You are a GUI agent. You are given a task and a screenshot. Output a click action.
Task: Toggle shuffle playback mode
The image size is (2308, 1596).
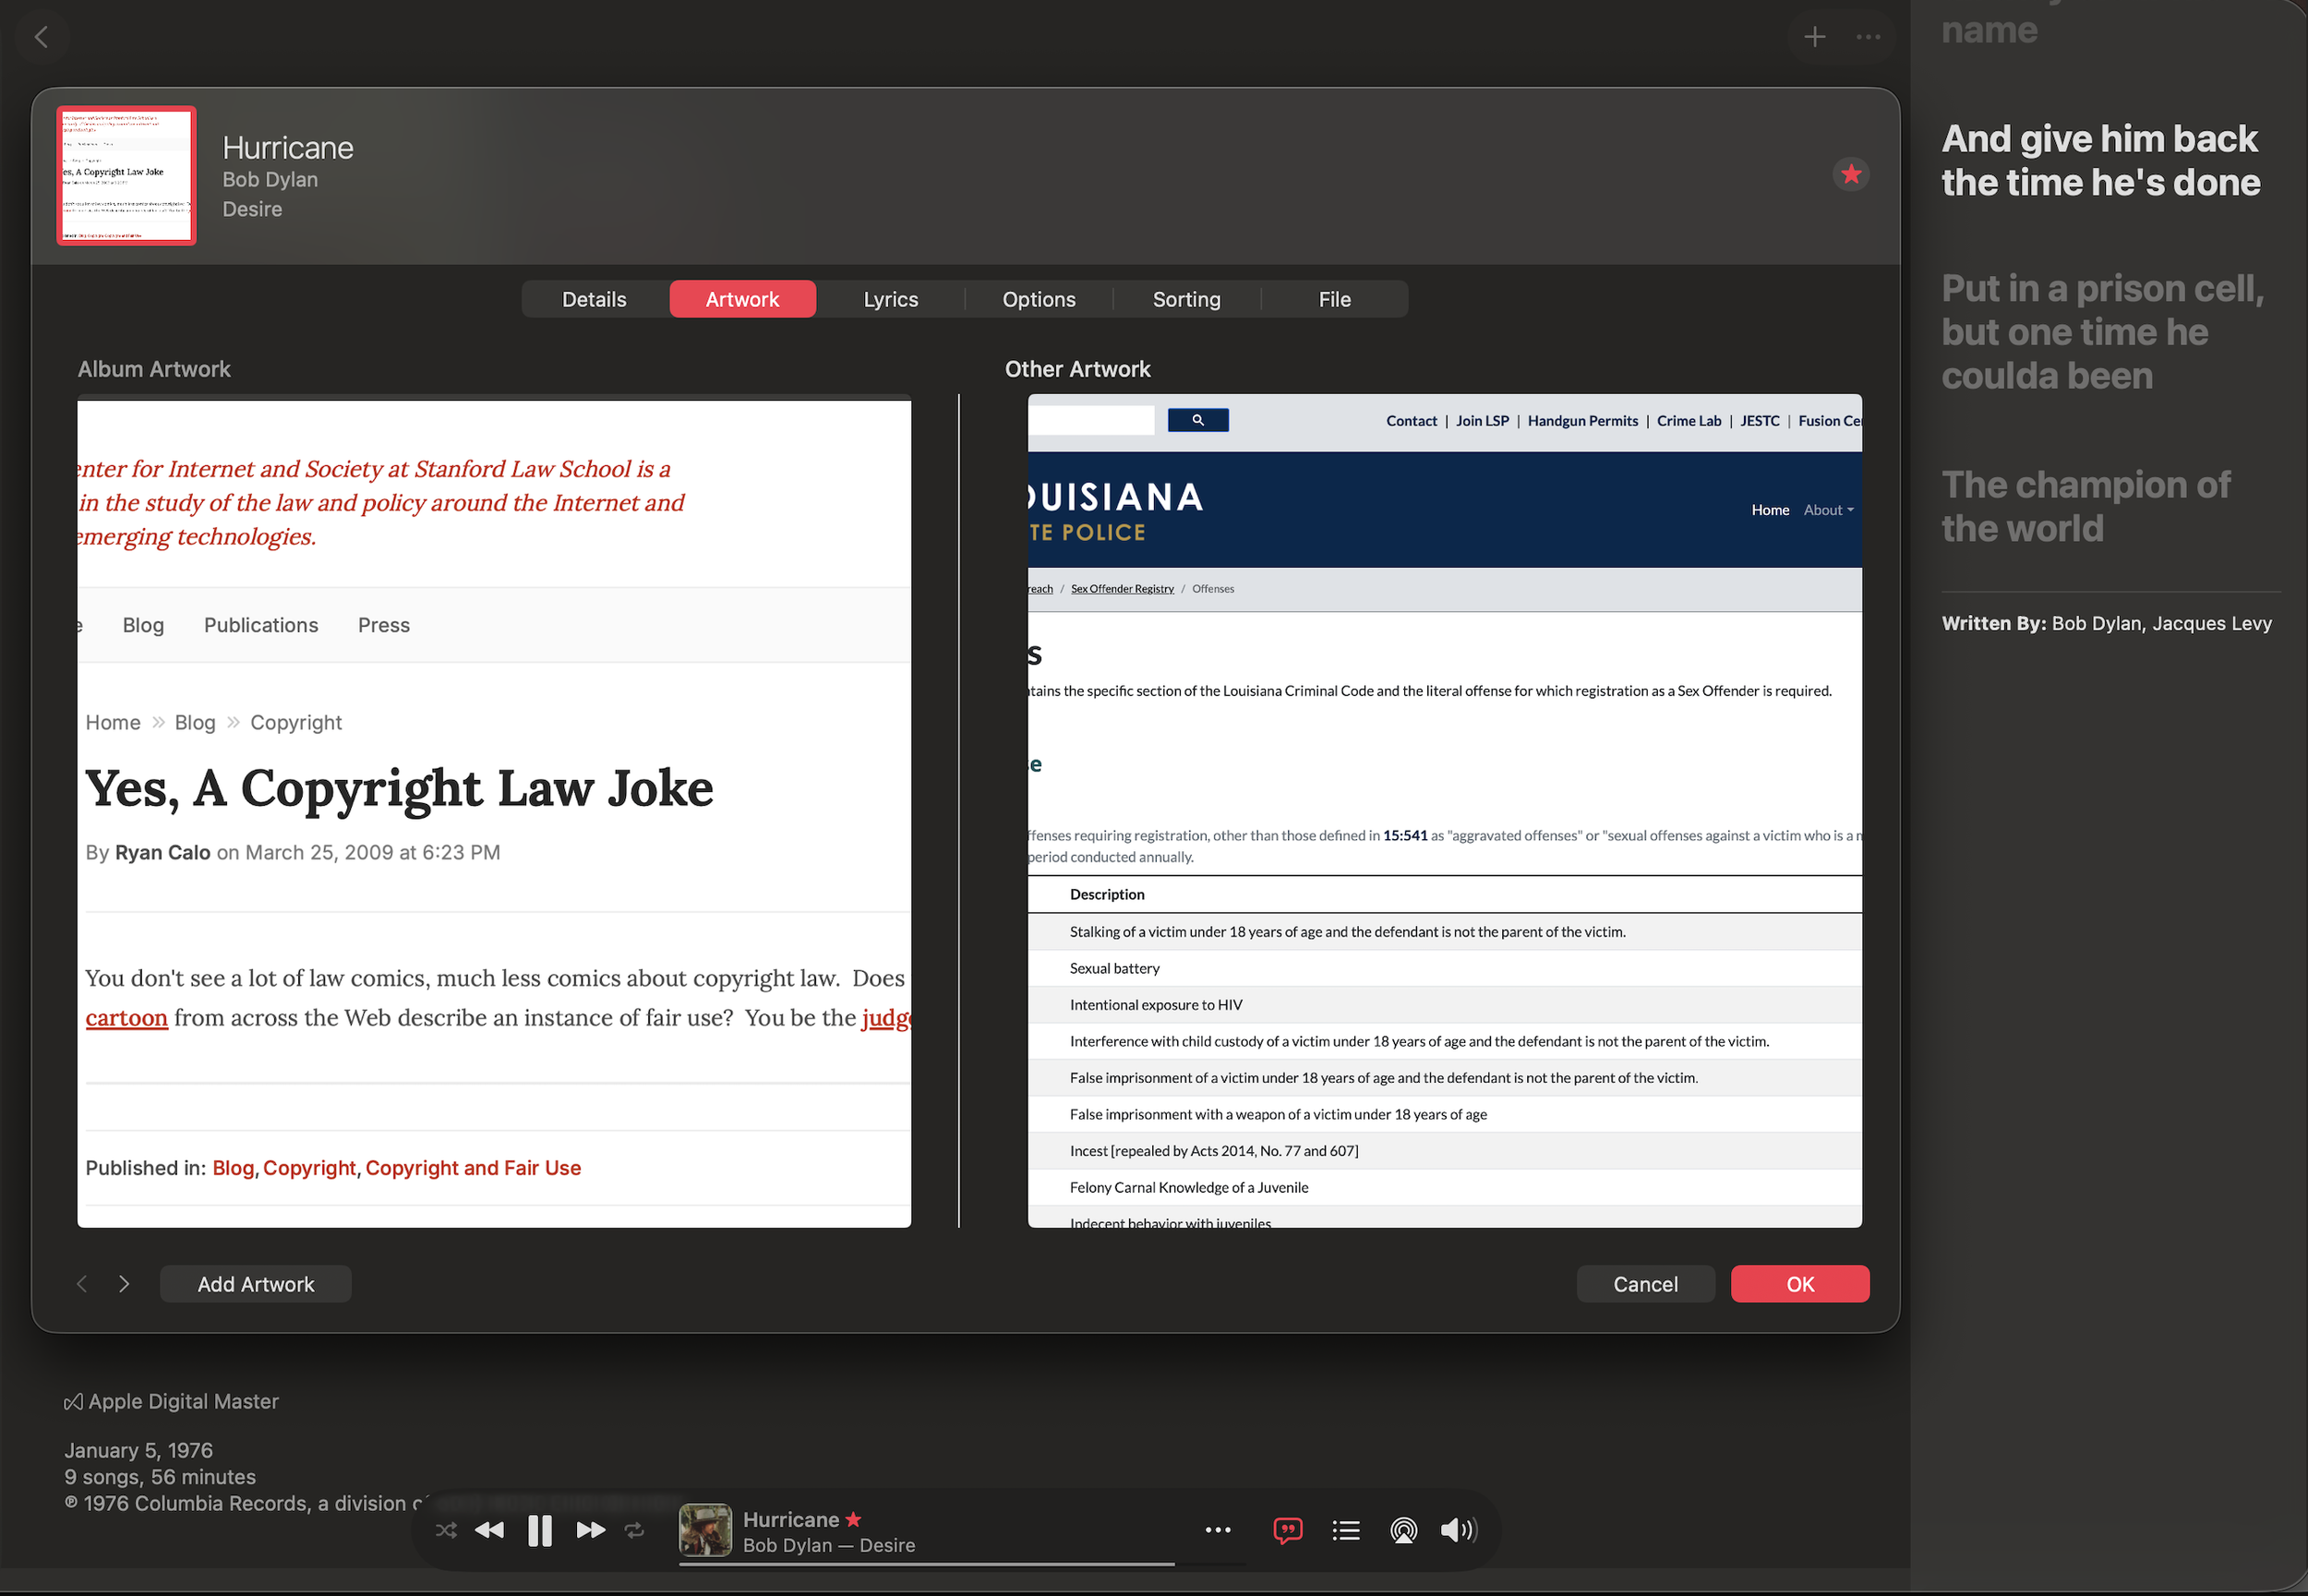pos(446,1530)
